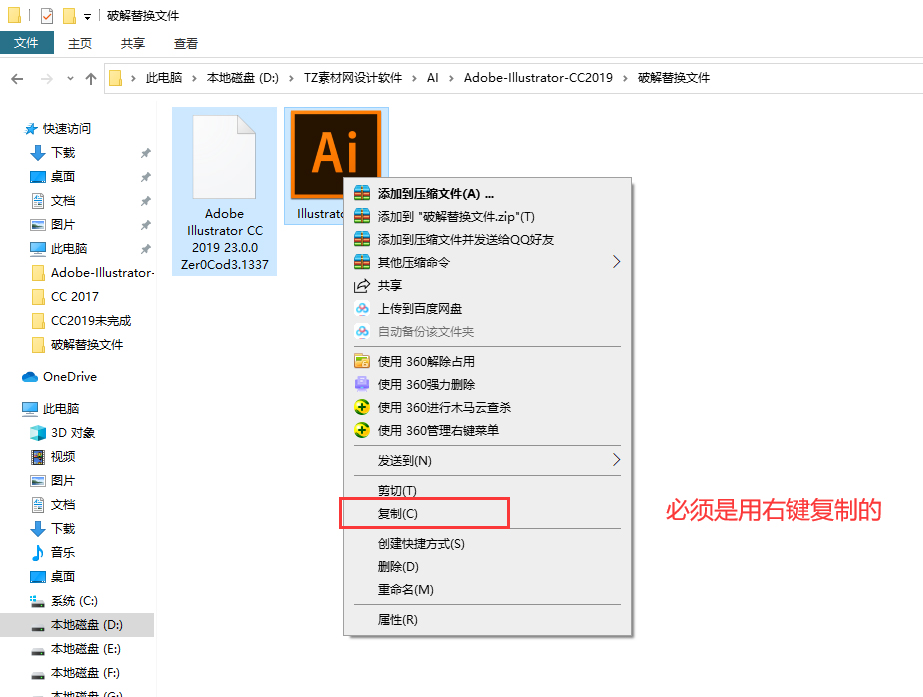The height and width of the screenshot is (697, 923).
Task: Unpin 桌面 using its pin icon
Action: [145, 177]
